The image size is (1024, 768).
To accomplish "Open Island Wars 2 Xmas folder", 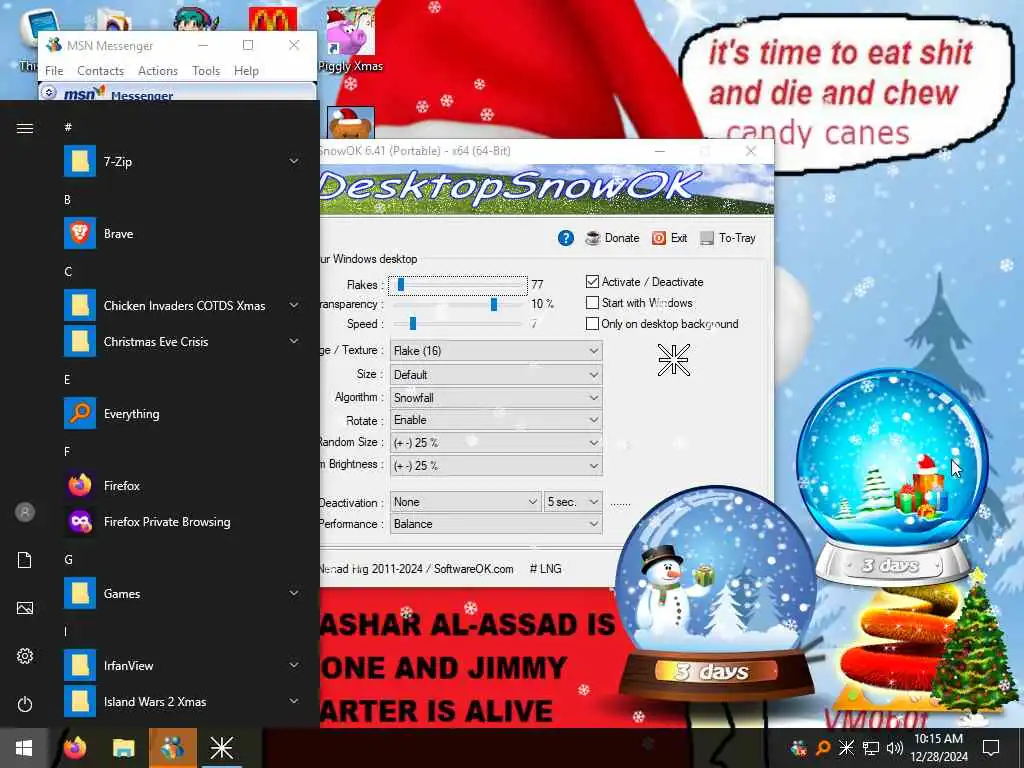I will point(182,701).
